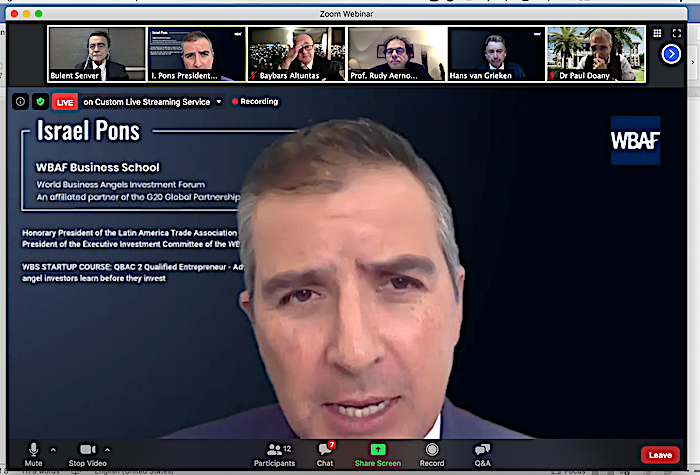The height and width of the screenshot is (475, 700).
Task: Click the chat unread badge showing 7
Action: pyautogui.click(x=331, y=445)
